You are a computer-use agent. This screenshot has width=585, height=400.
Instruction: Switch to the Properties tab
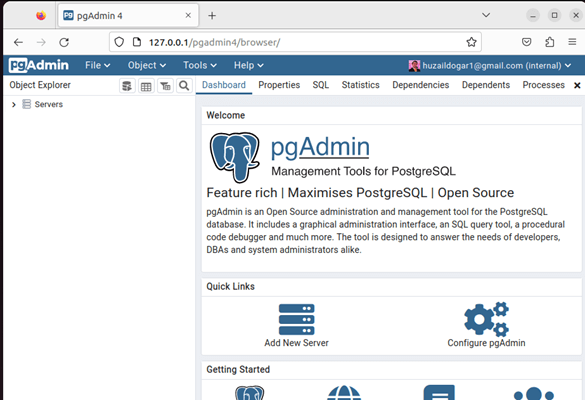coord(279,85)
